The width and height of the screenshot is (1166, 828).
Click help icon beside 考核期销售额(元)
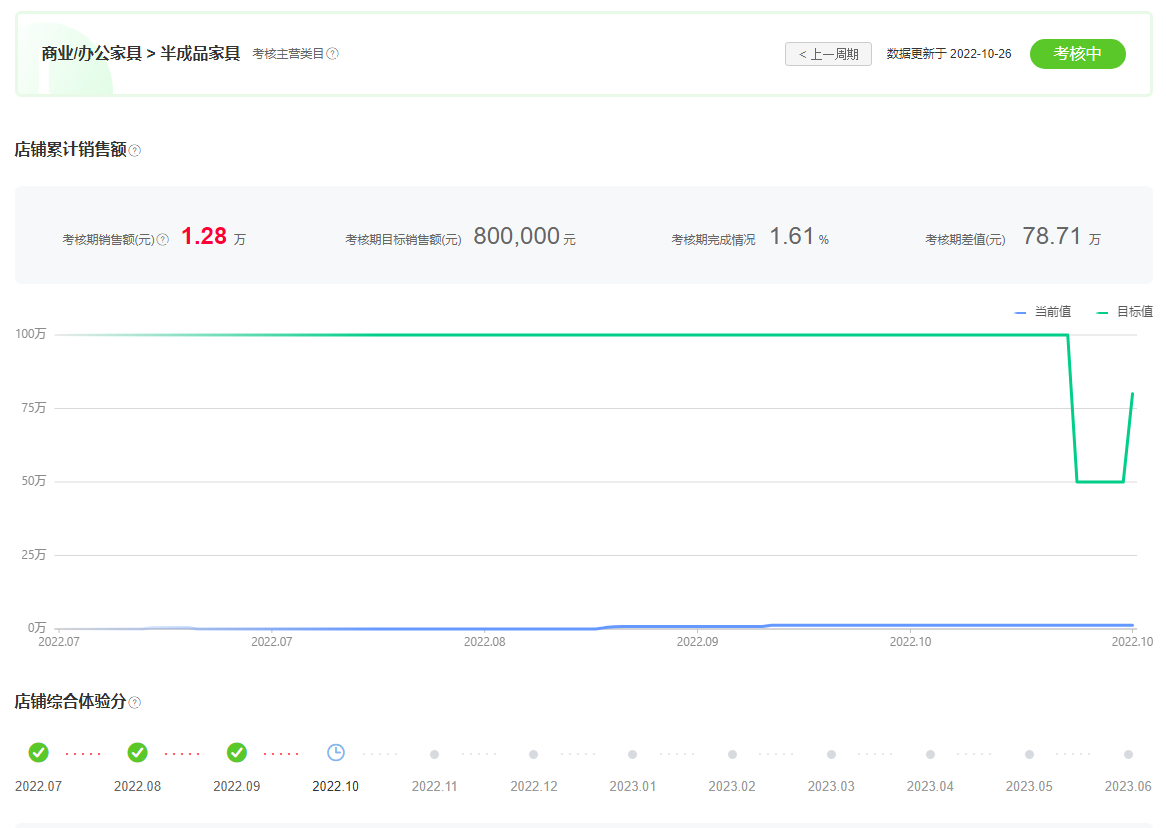[163, 240]
